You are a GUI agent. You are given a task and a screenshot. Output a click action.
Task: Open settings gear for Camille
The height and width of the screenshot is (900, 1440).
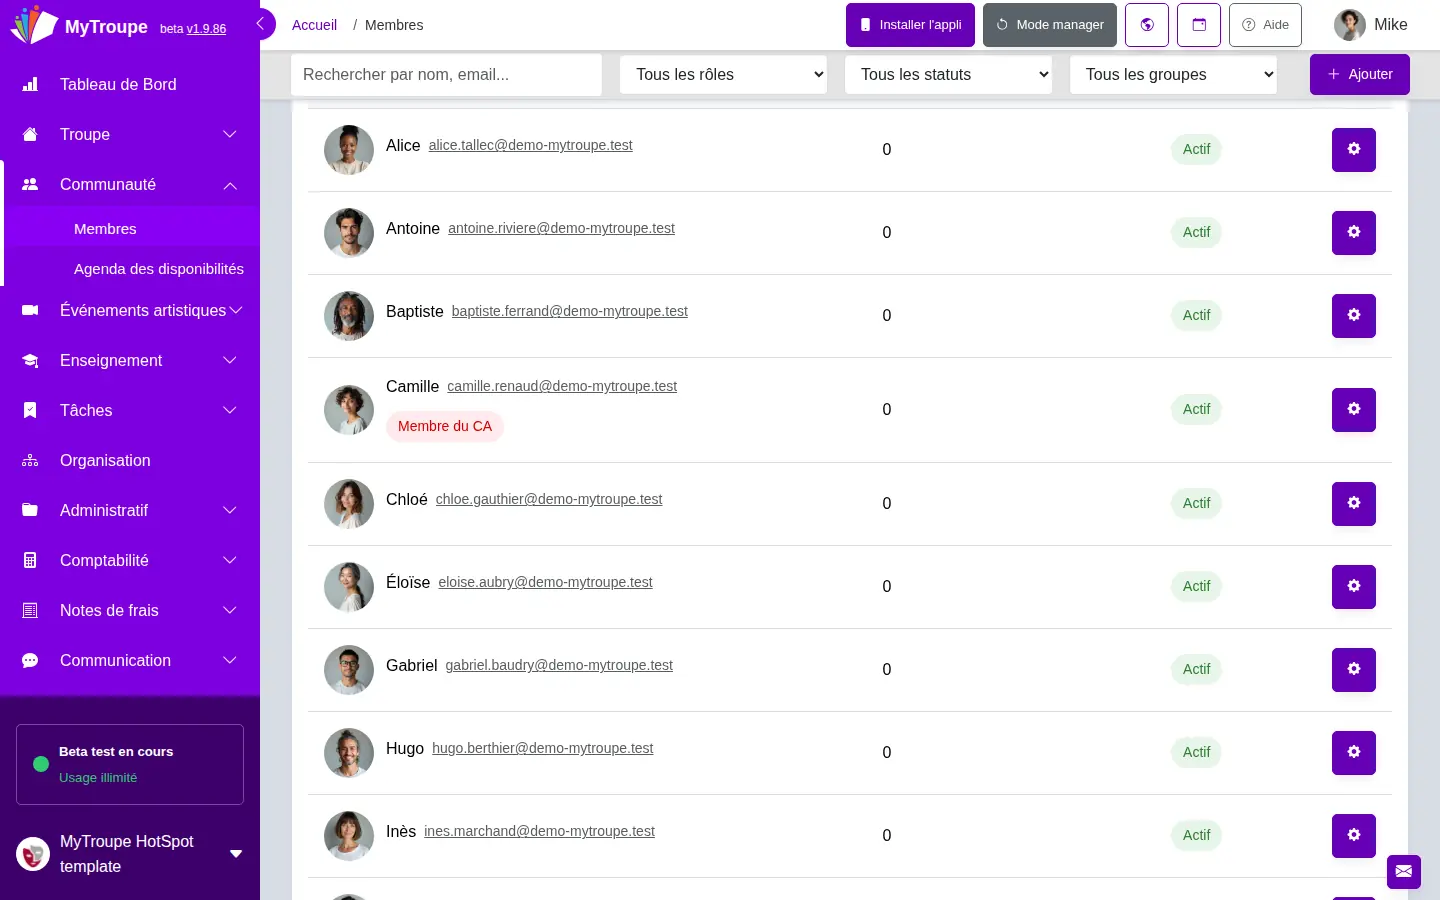coord(1354,410)
